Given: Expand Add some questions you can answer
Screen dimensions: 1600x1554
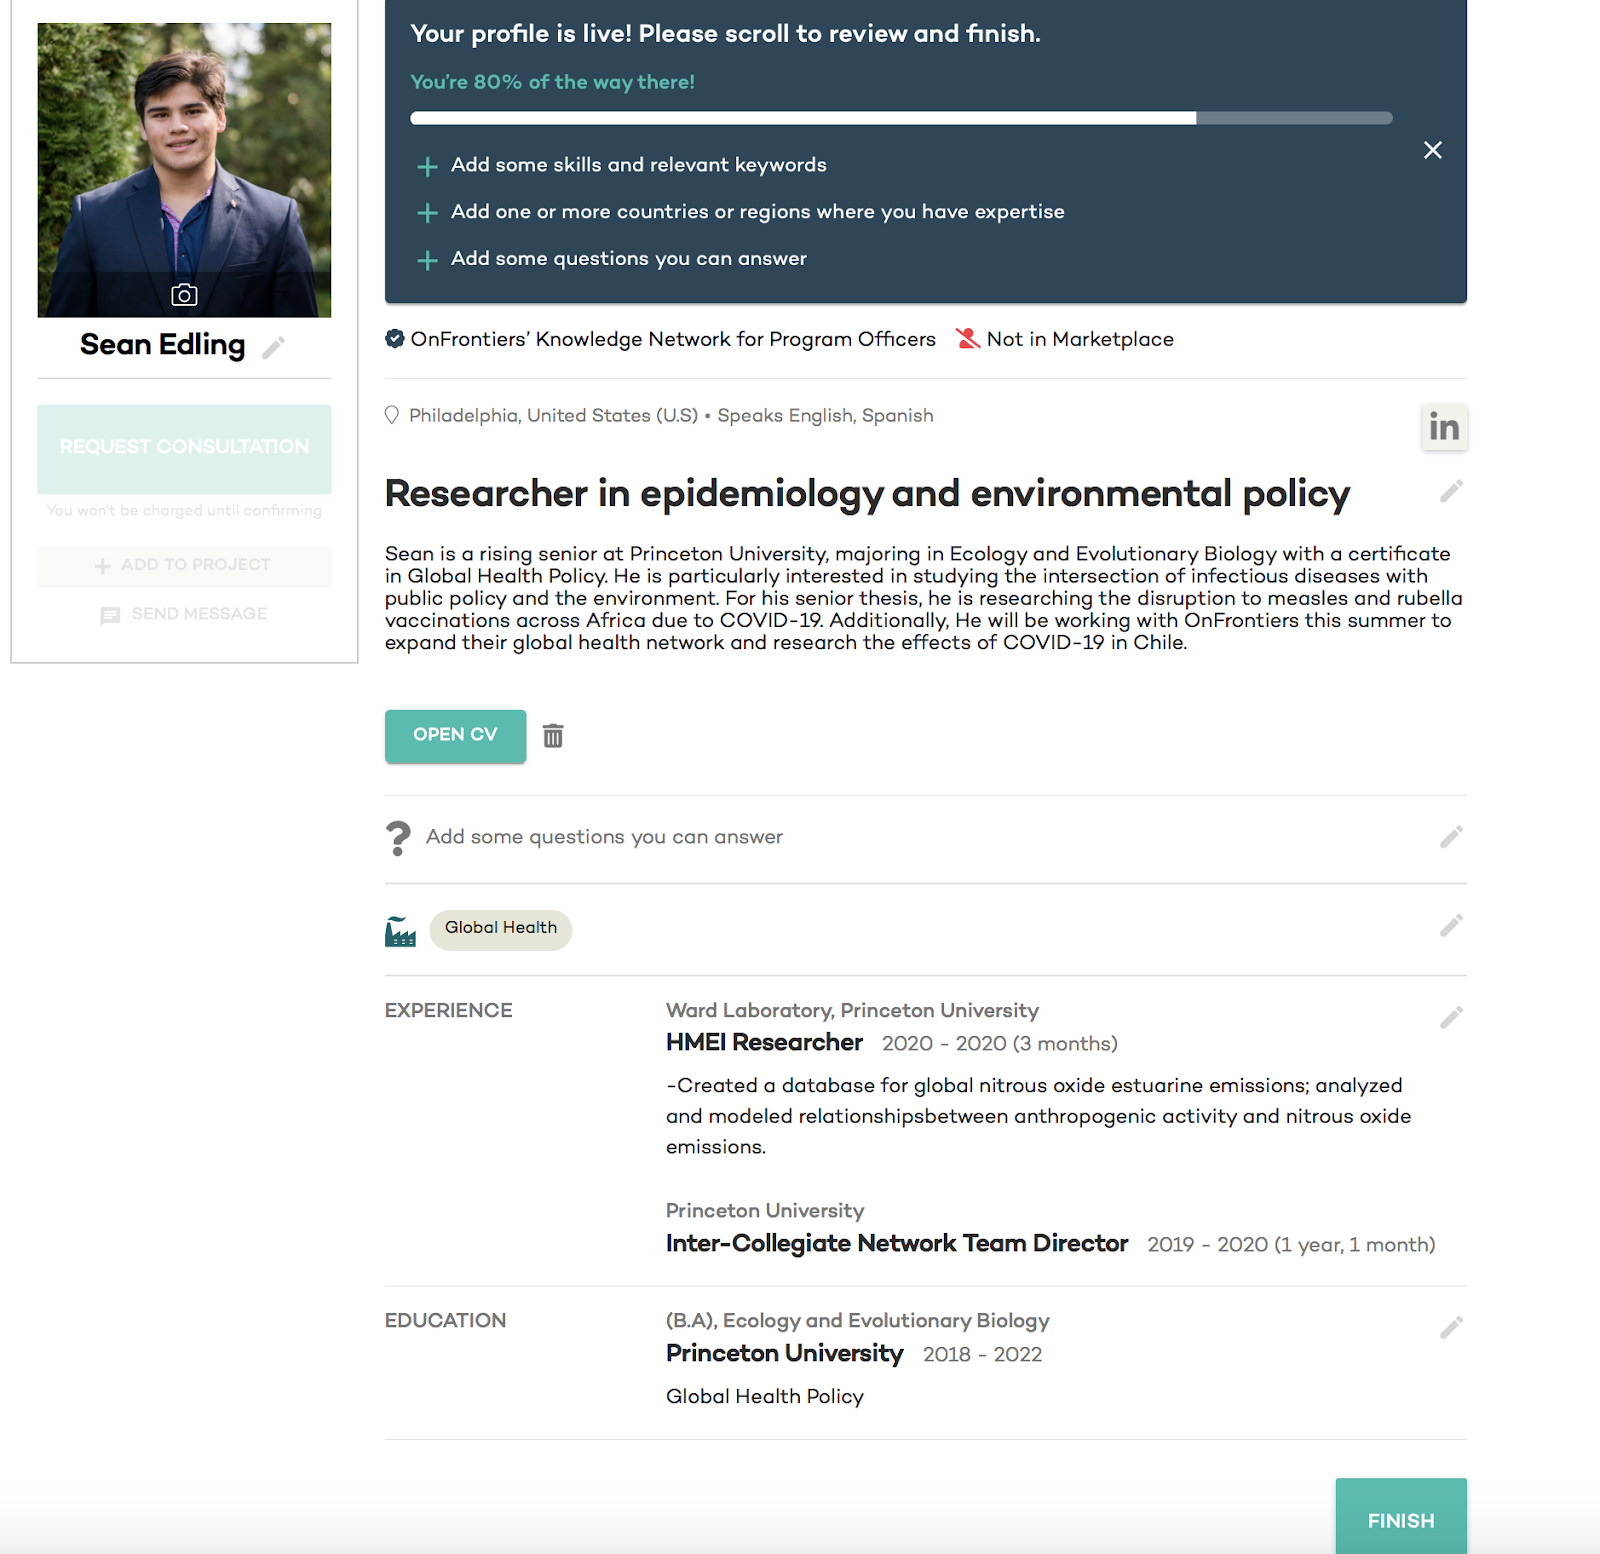Looking at the screenshot, I should [612, 259].
